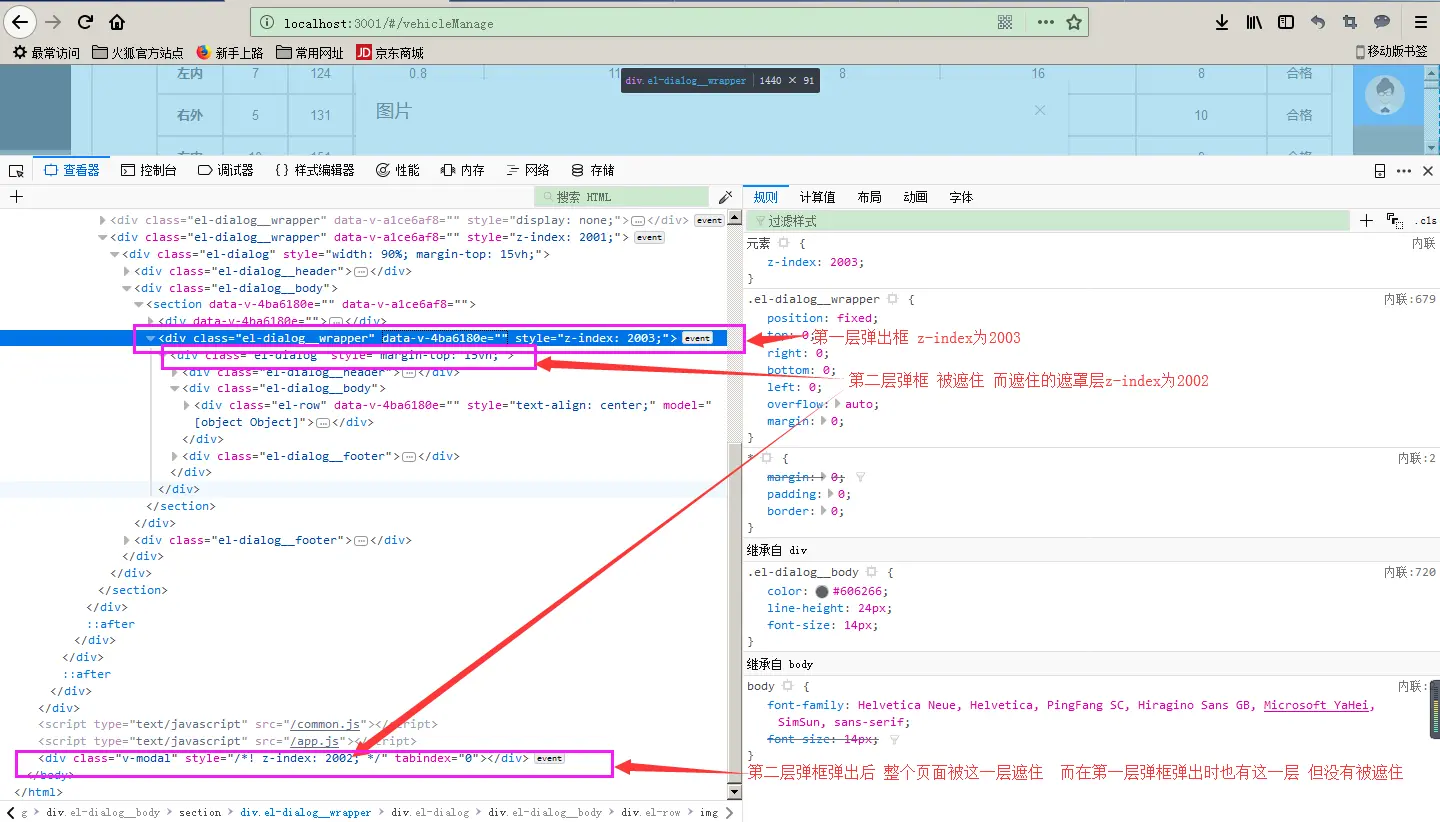Open the 存储 Storage tab

(592, 171)
